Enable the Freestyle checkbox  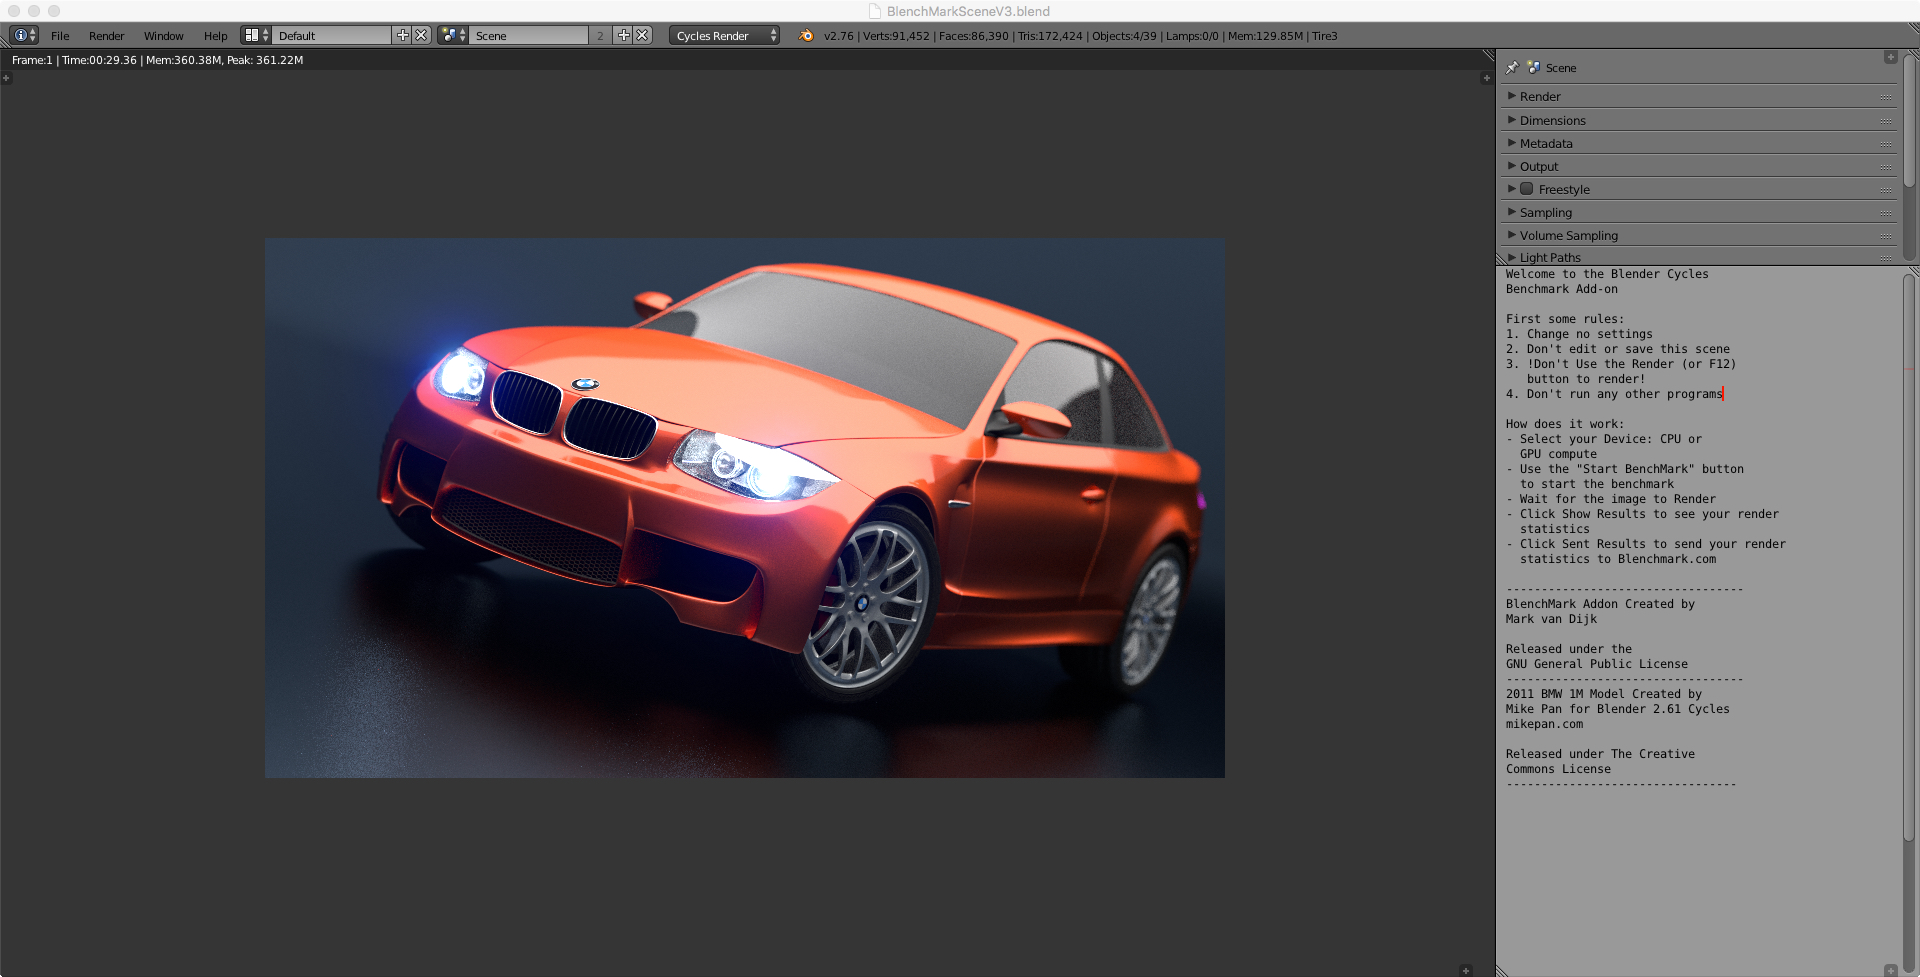[1527, 189]
